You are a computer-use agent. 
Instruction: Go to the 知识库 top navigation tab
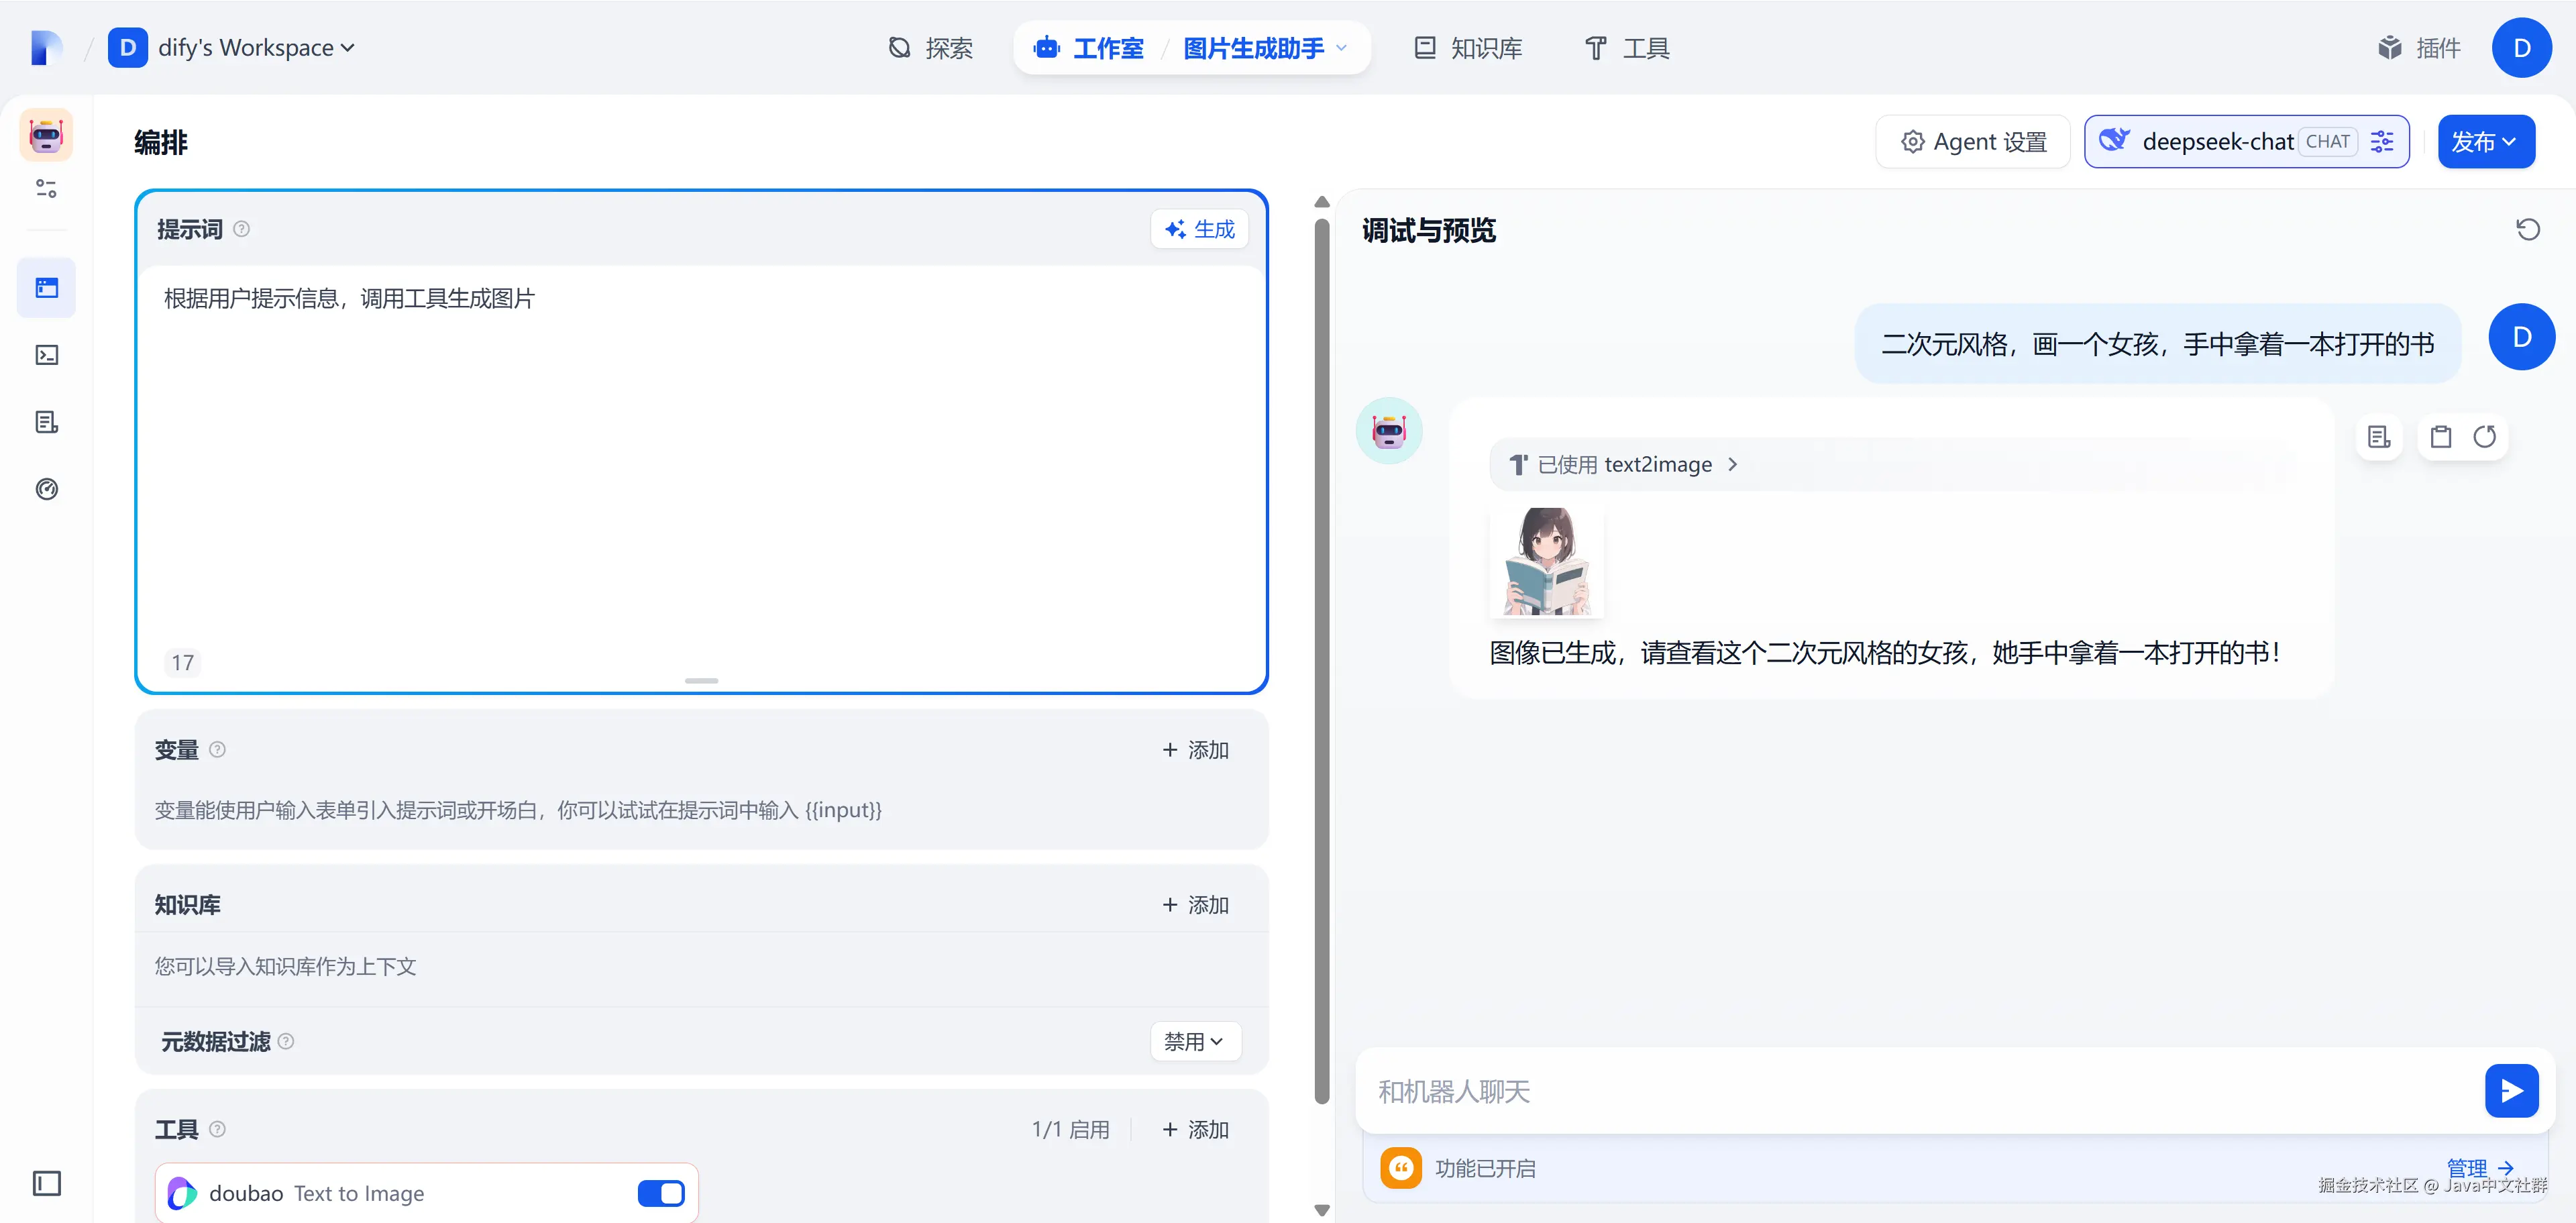(1468, 48)
